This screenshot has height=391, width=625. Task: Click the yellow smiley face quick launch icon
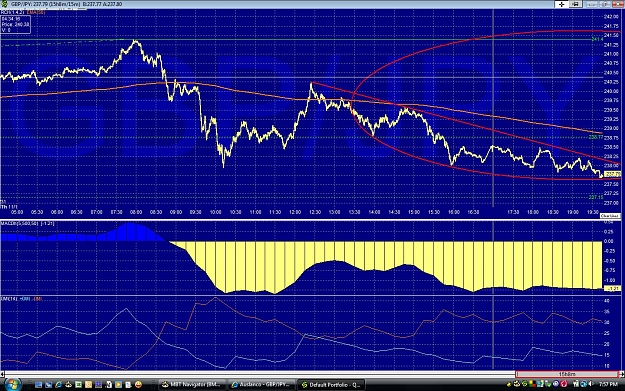[x=138, y=385]
